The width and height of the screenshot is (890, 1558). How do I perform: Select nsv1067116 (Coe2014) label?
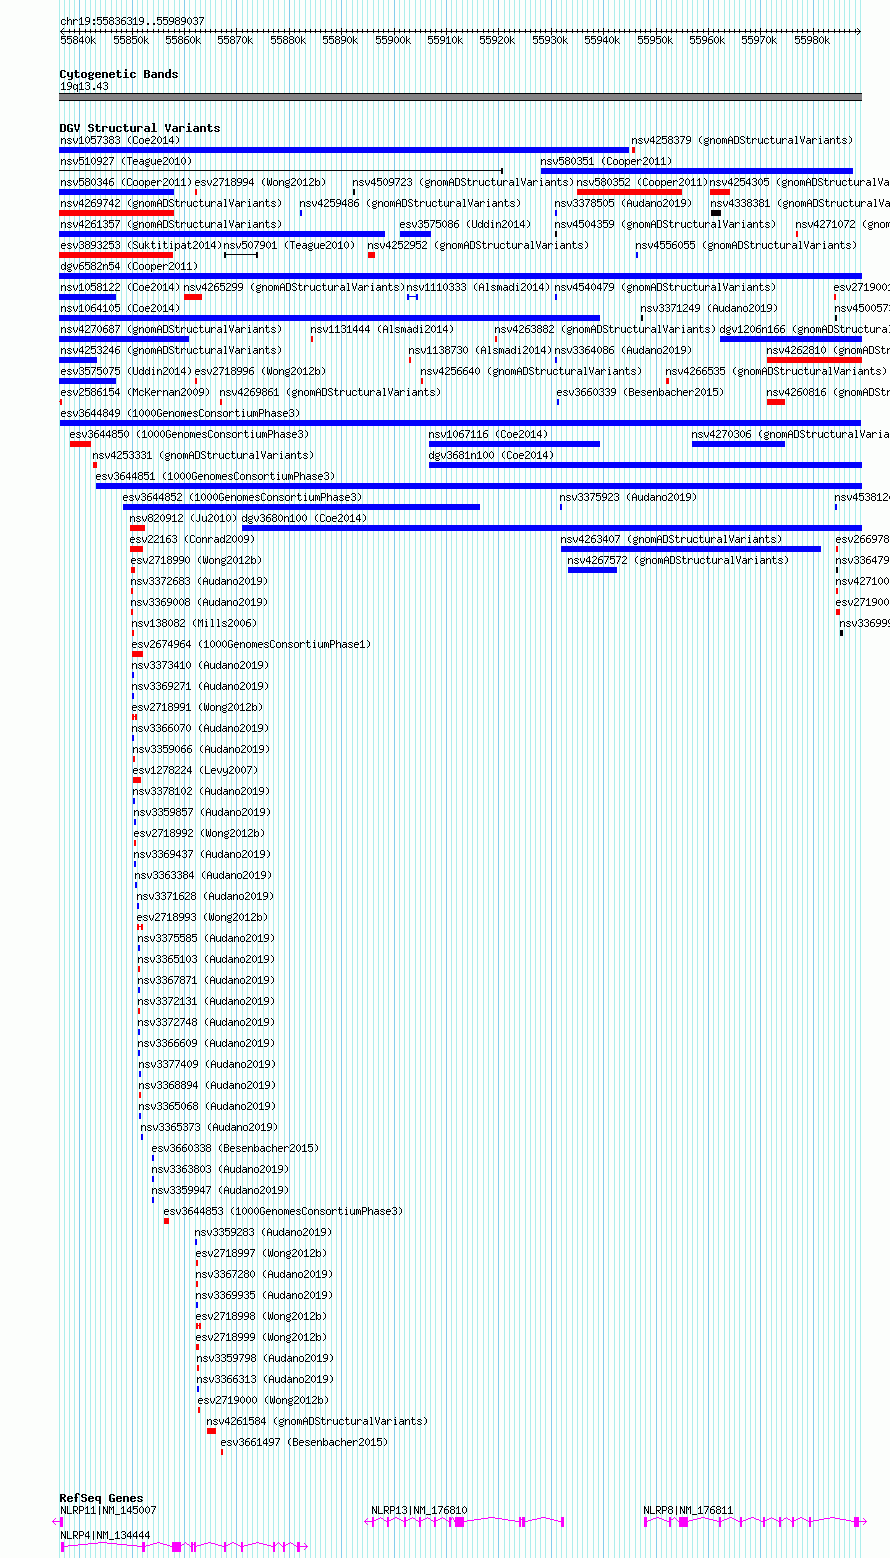click(x=489, y=434)
